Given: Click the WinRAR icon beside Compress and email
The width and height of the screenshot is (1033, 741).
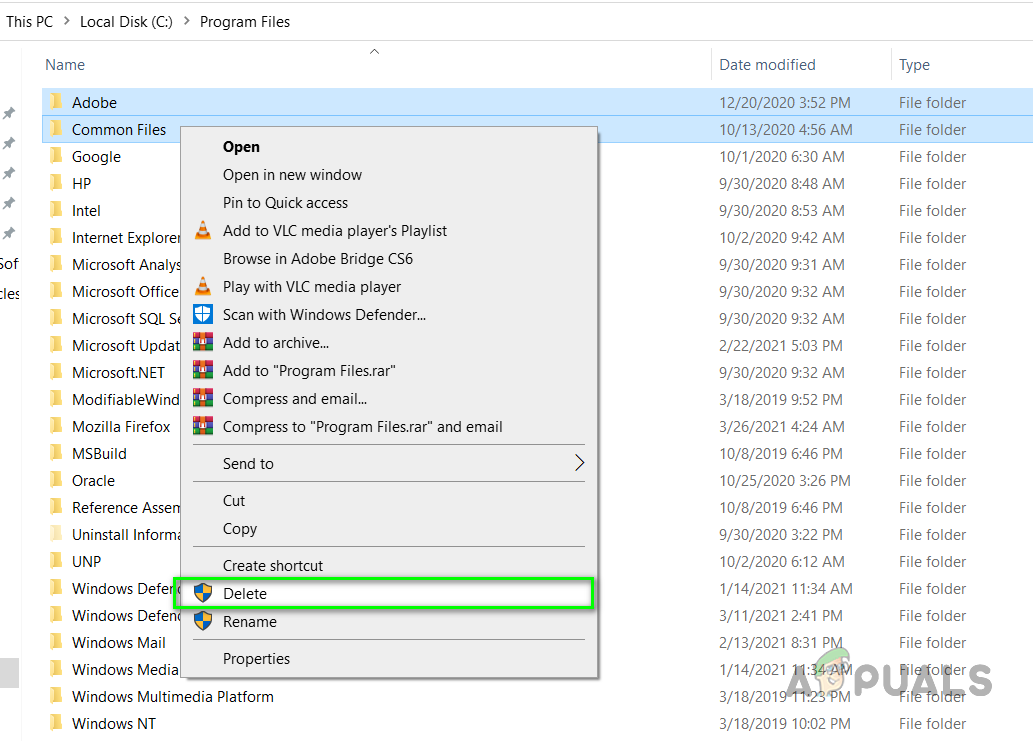Looking at the screenshot, I should coord(203,398).
